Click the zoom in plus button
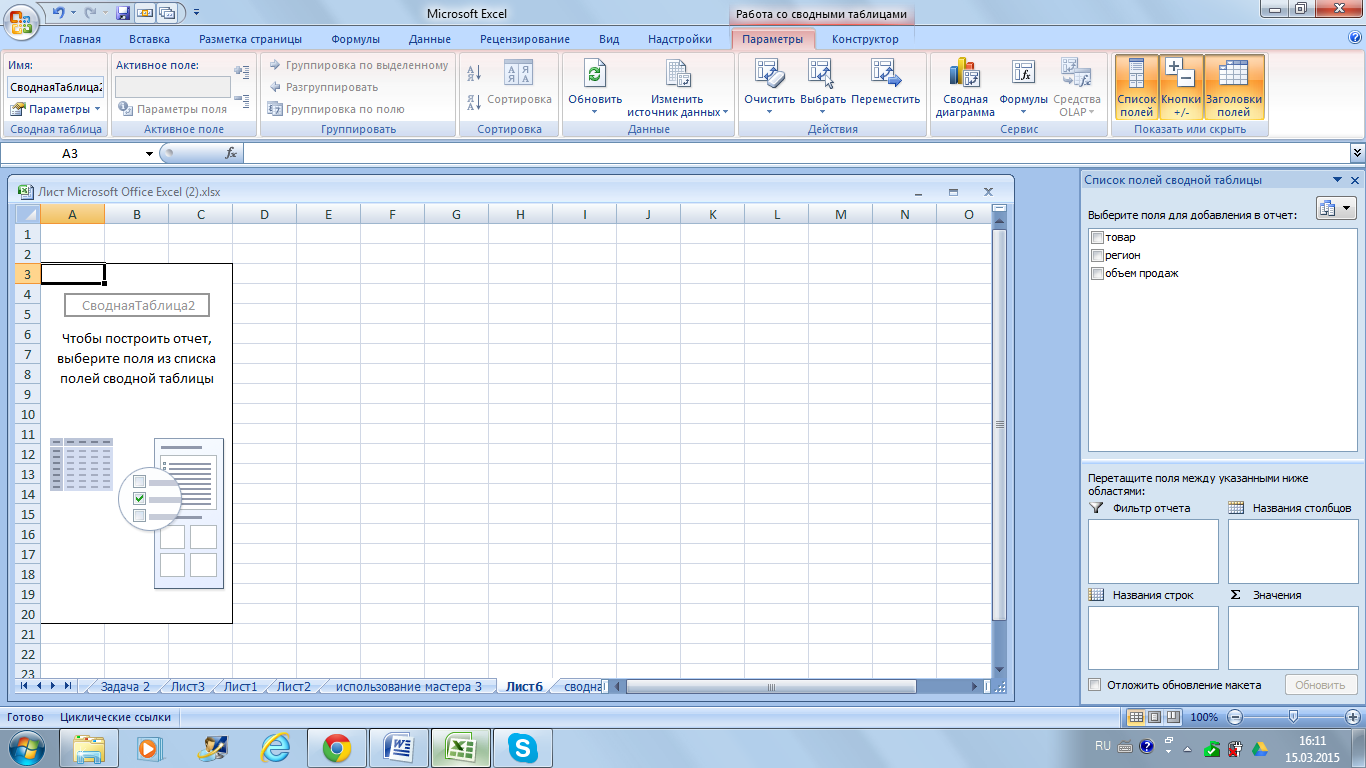 coord(1353,717)
